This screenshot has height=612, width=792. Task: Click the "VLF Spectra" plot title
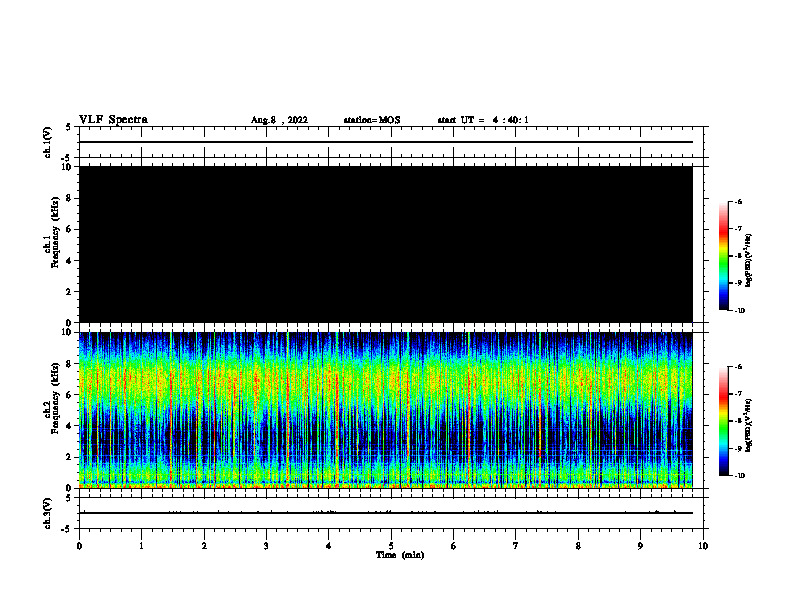point(113,120)
